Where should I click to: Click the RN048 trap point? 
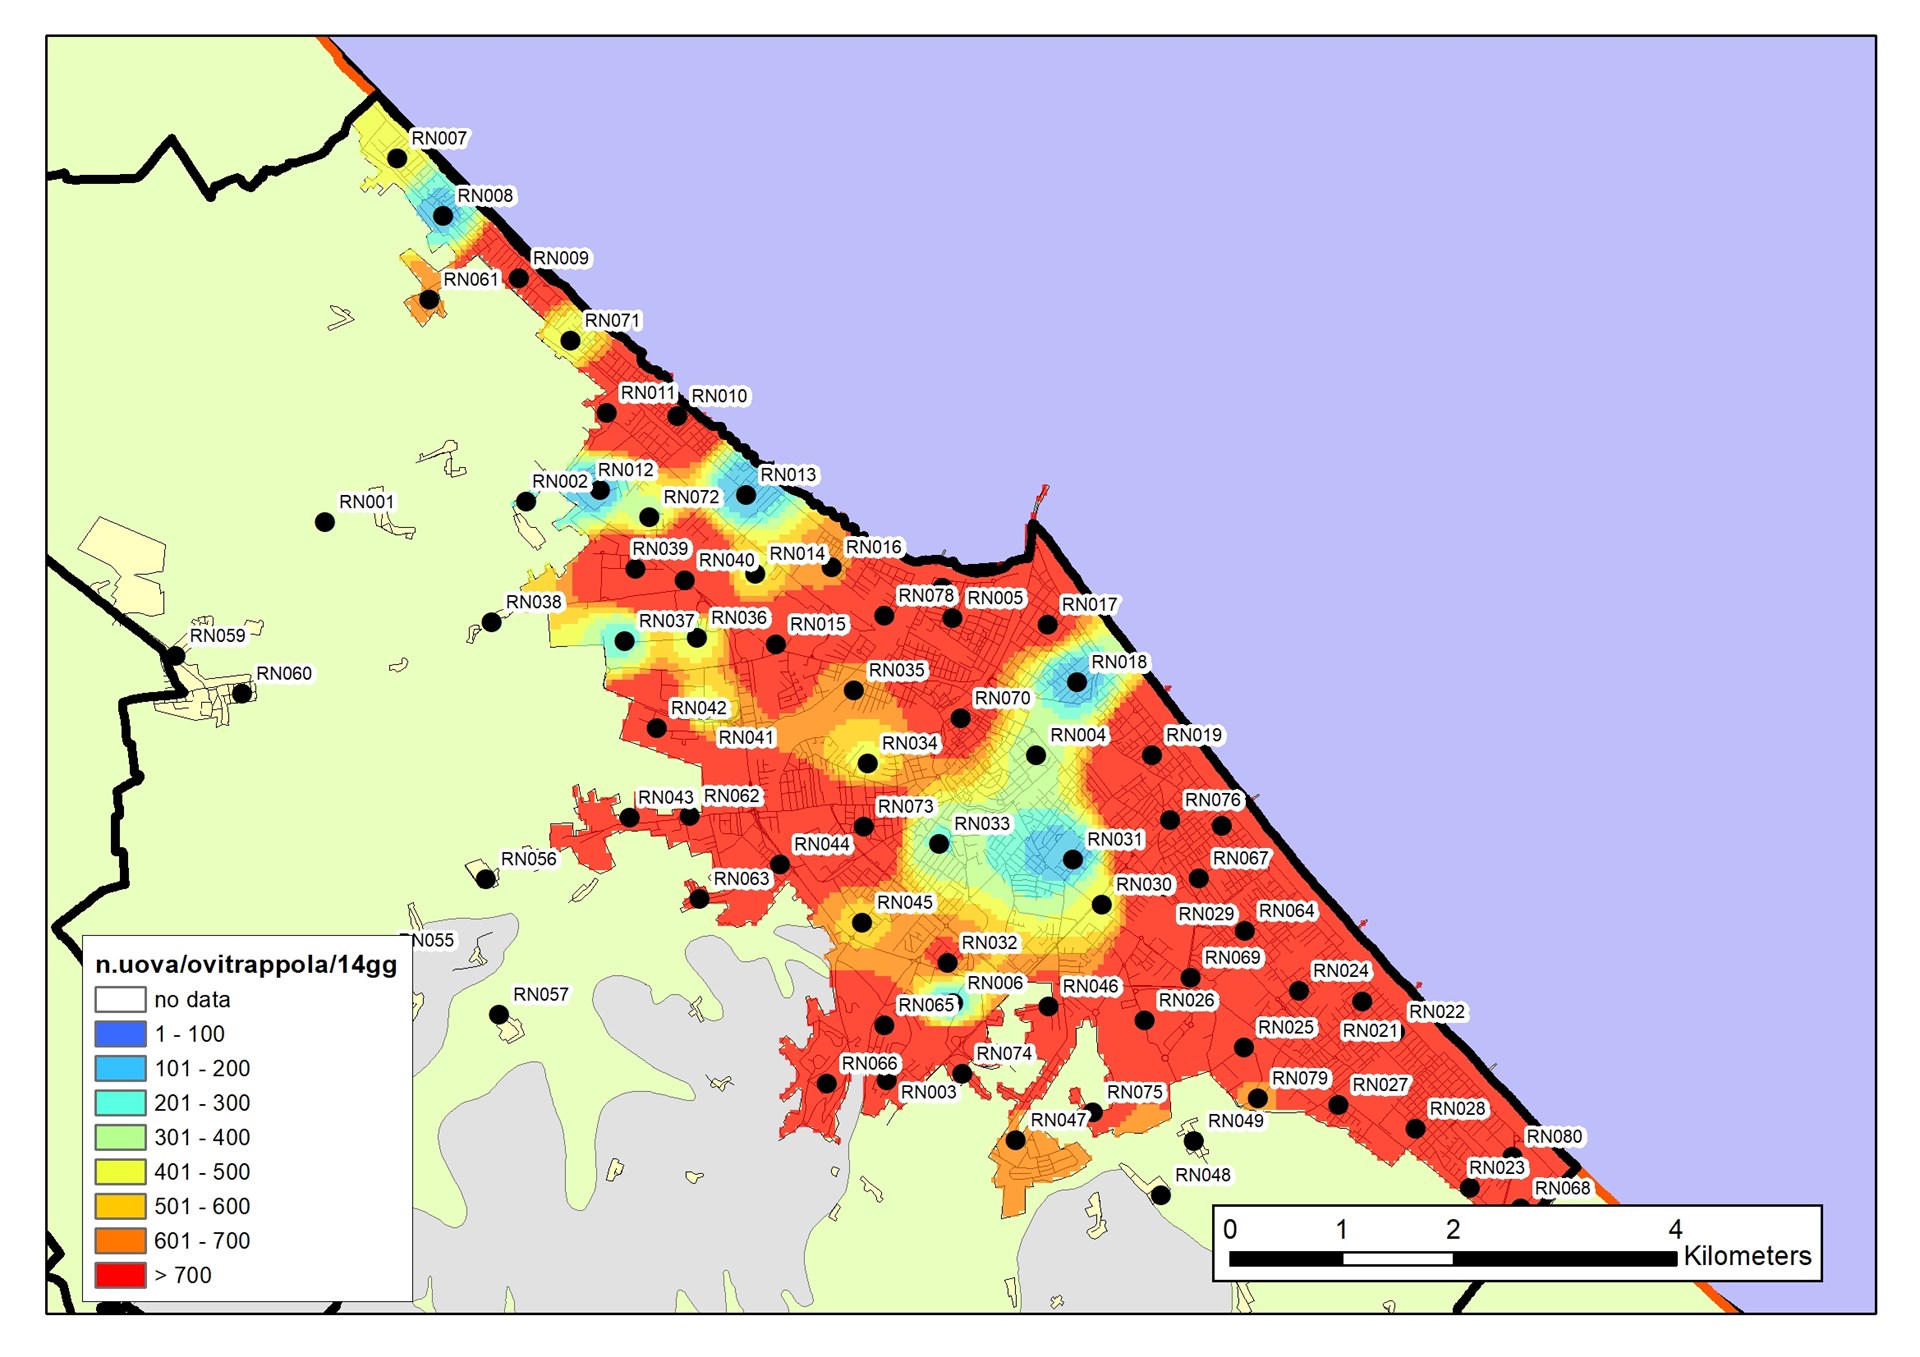pyautogui.click(x=1160, y=1195)
